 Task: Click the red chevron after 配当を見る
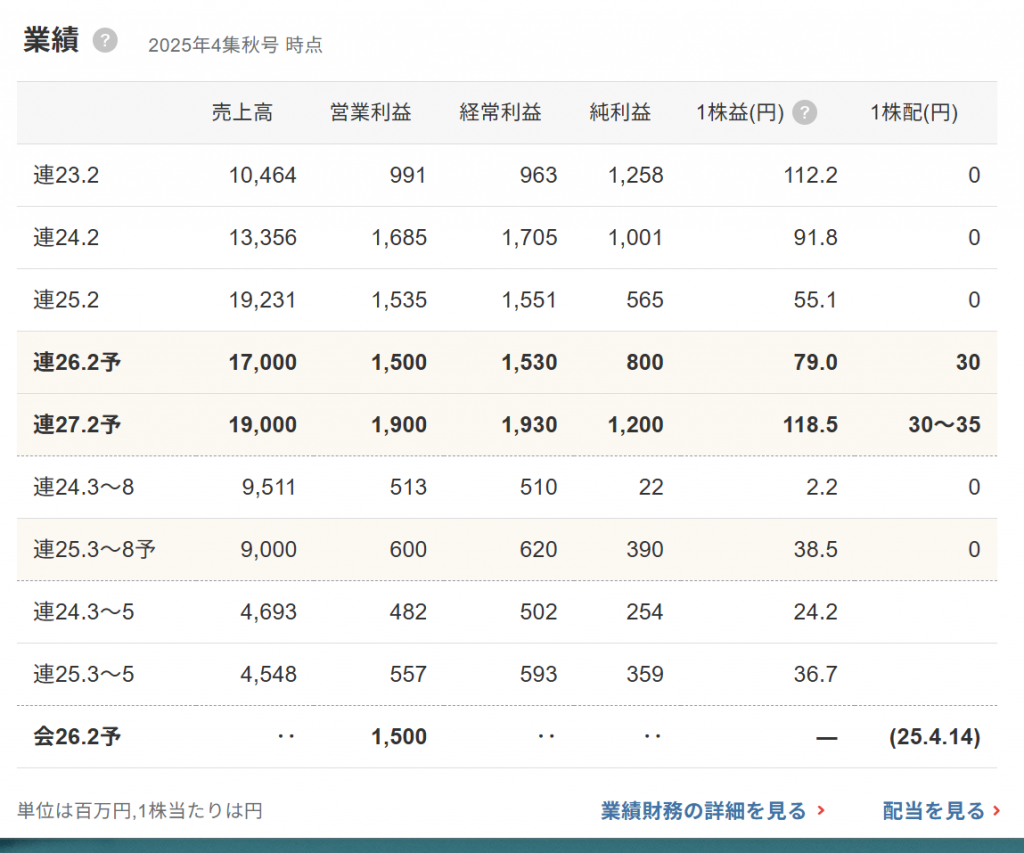(995, 811)
